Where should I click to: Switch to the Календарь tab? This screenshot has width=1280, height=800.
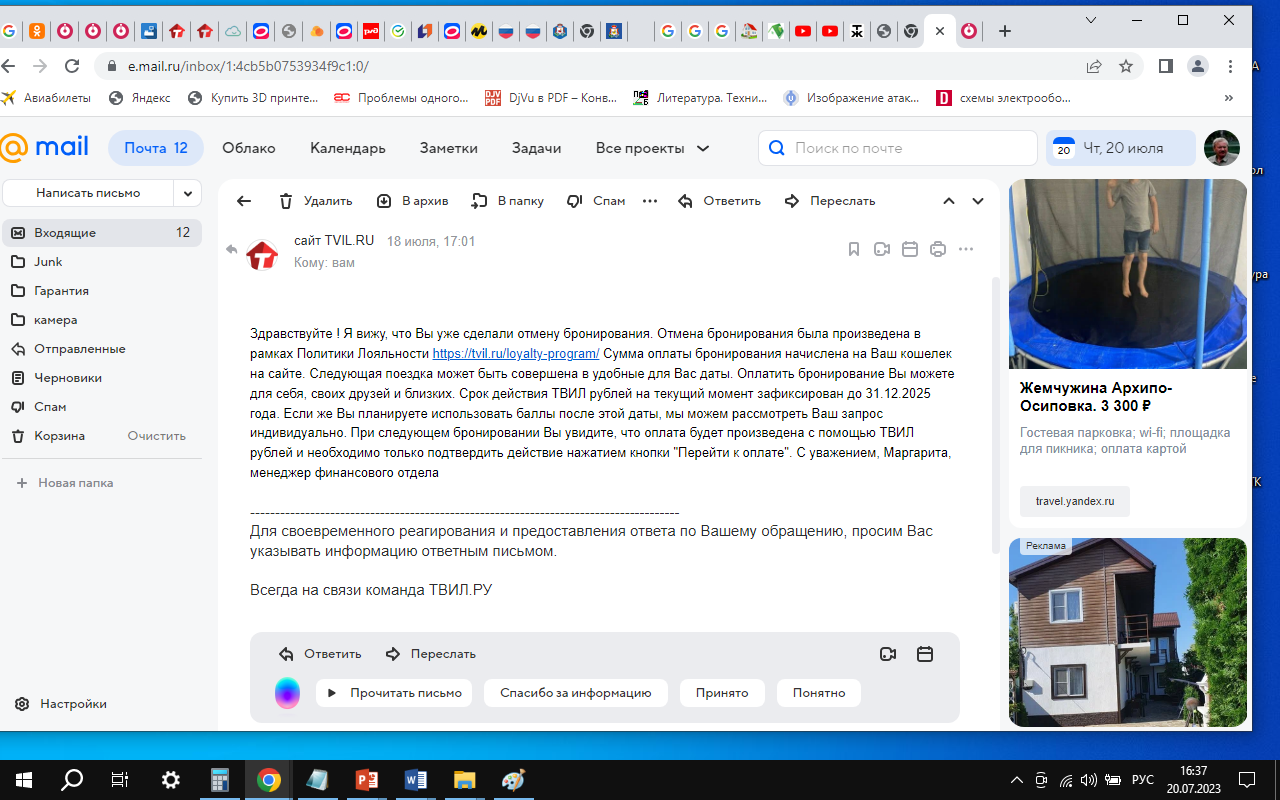pyautogui.click(x=347, y=148)
